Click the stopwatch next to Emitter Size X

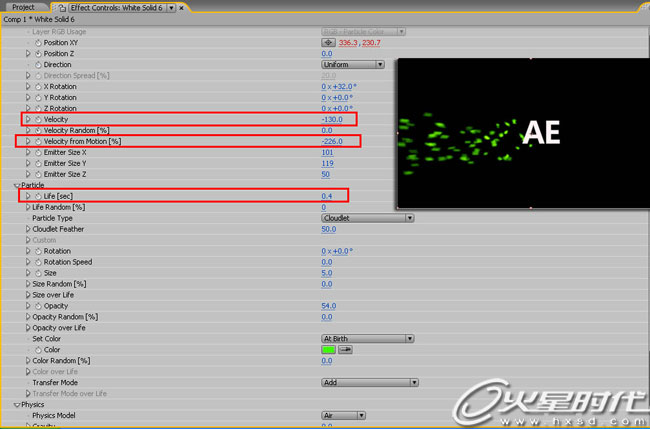tap(38, 153)
